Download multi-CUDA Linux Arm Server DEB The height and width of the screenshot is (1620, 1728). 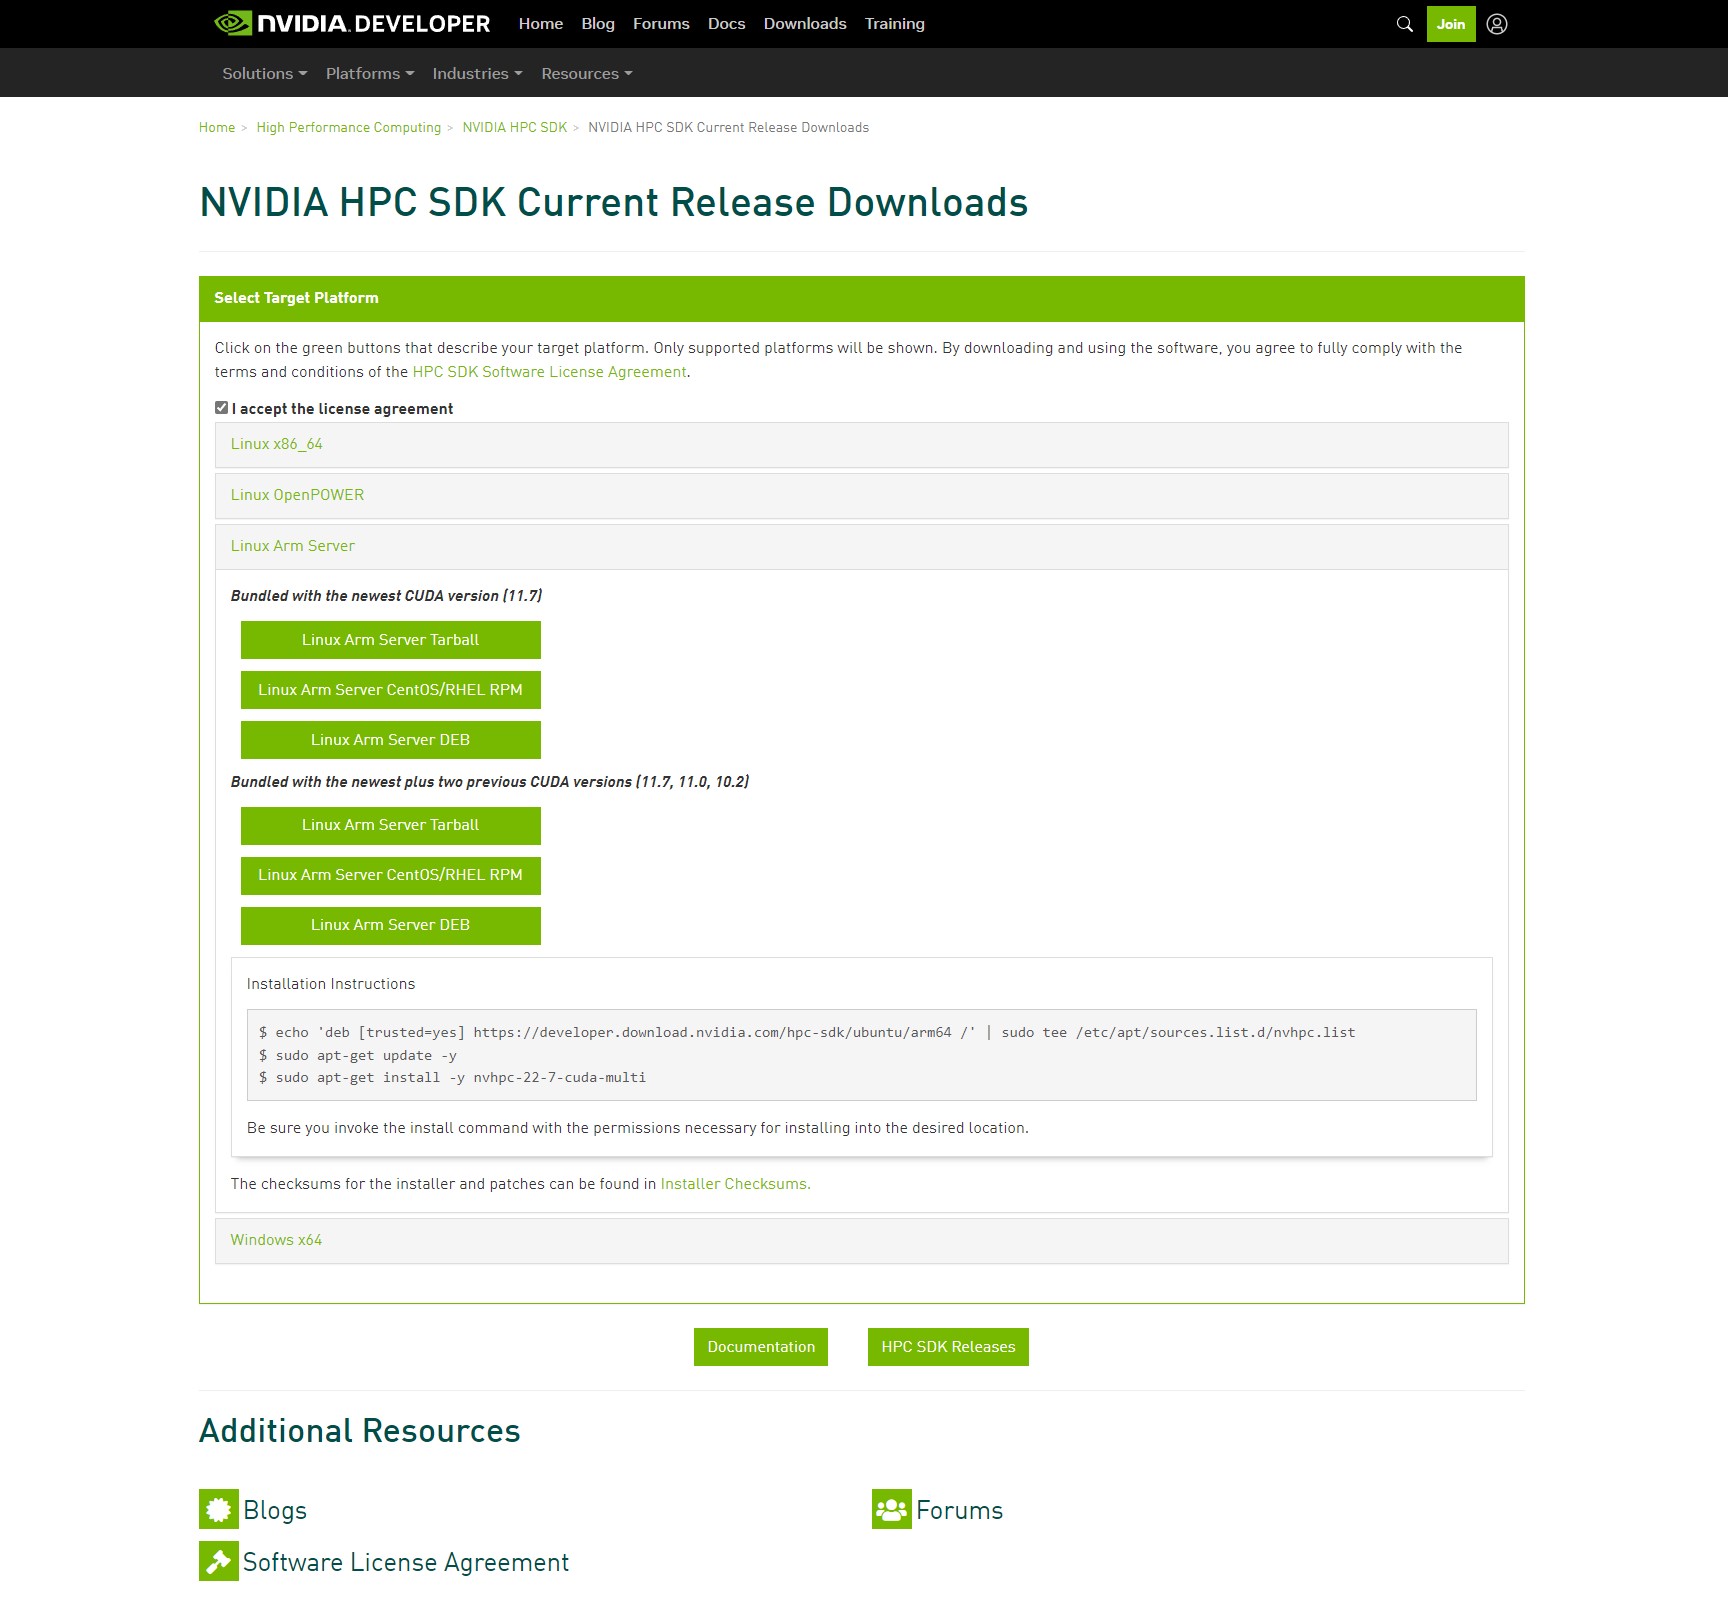391,925
